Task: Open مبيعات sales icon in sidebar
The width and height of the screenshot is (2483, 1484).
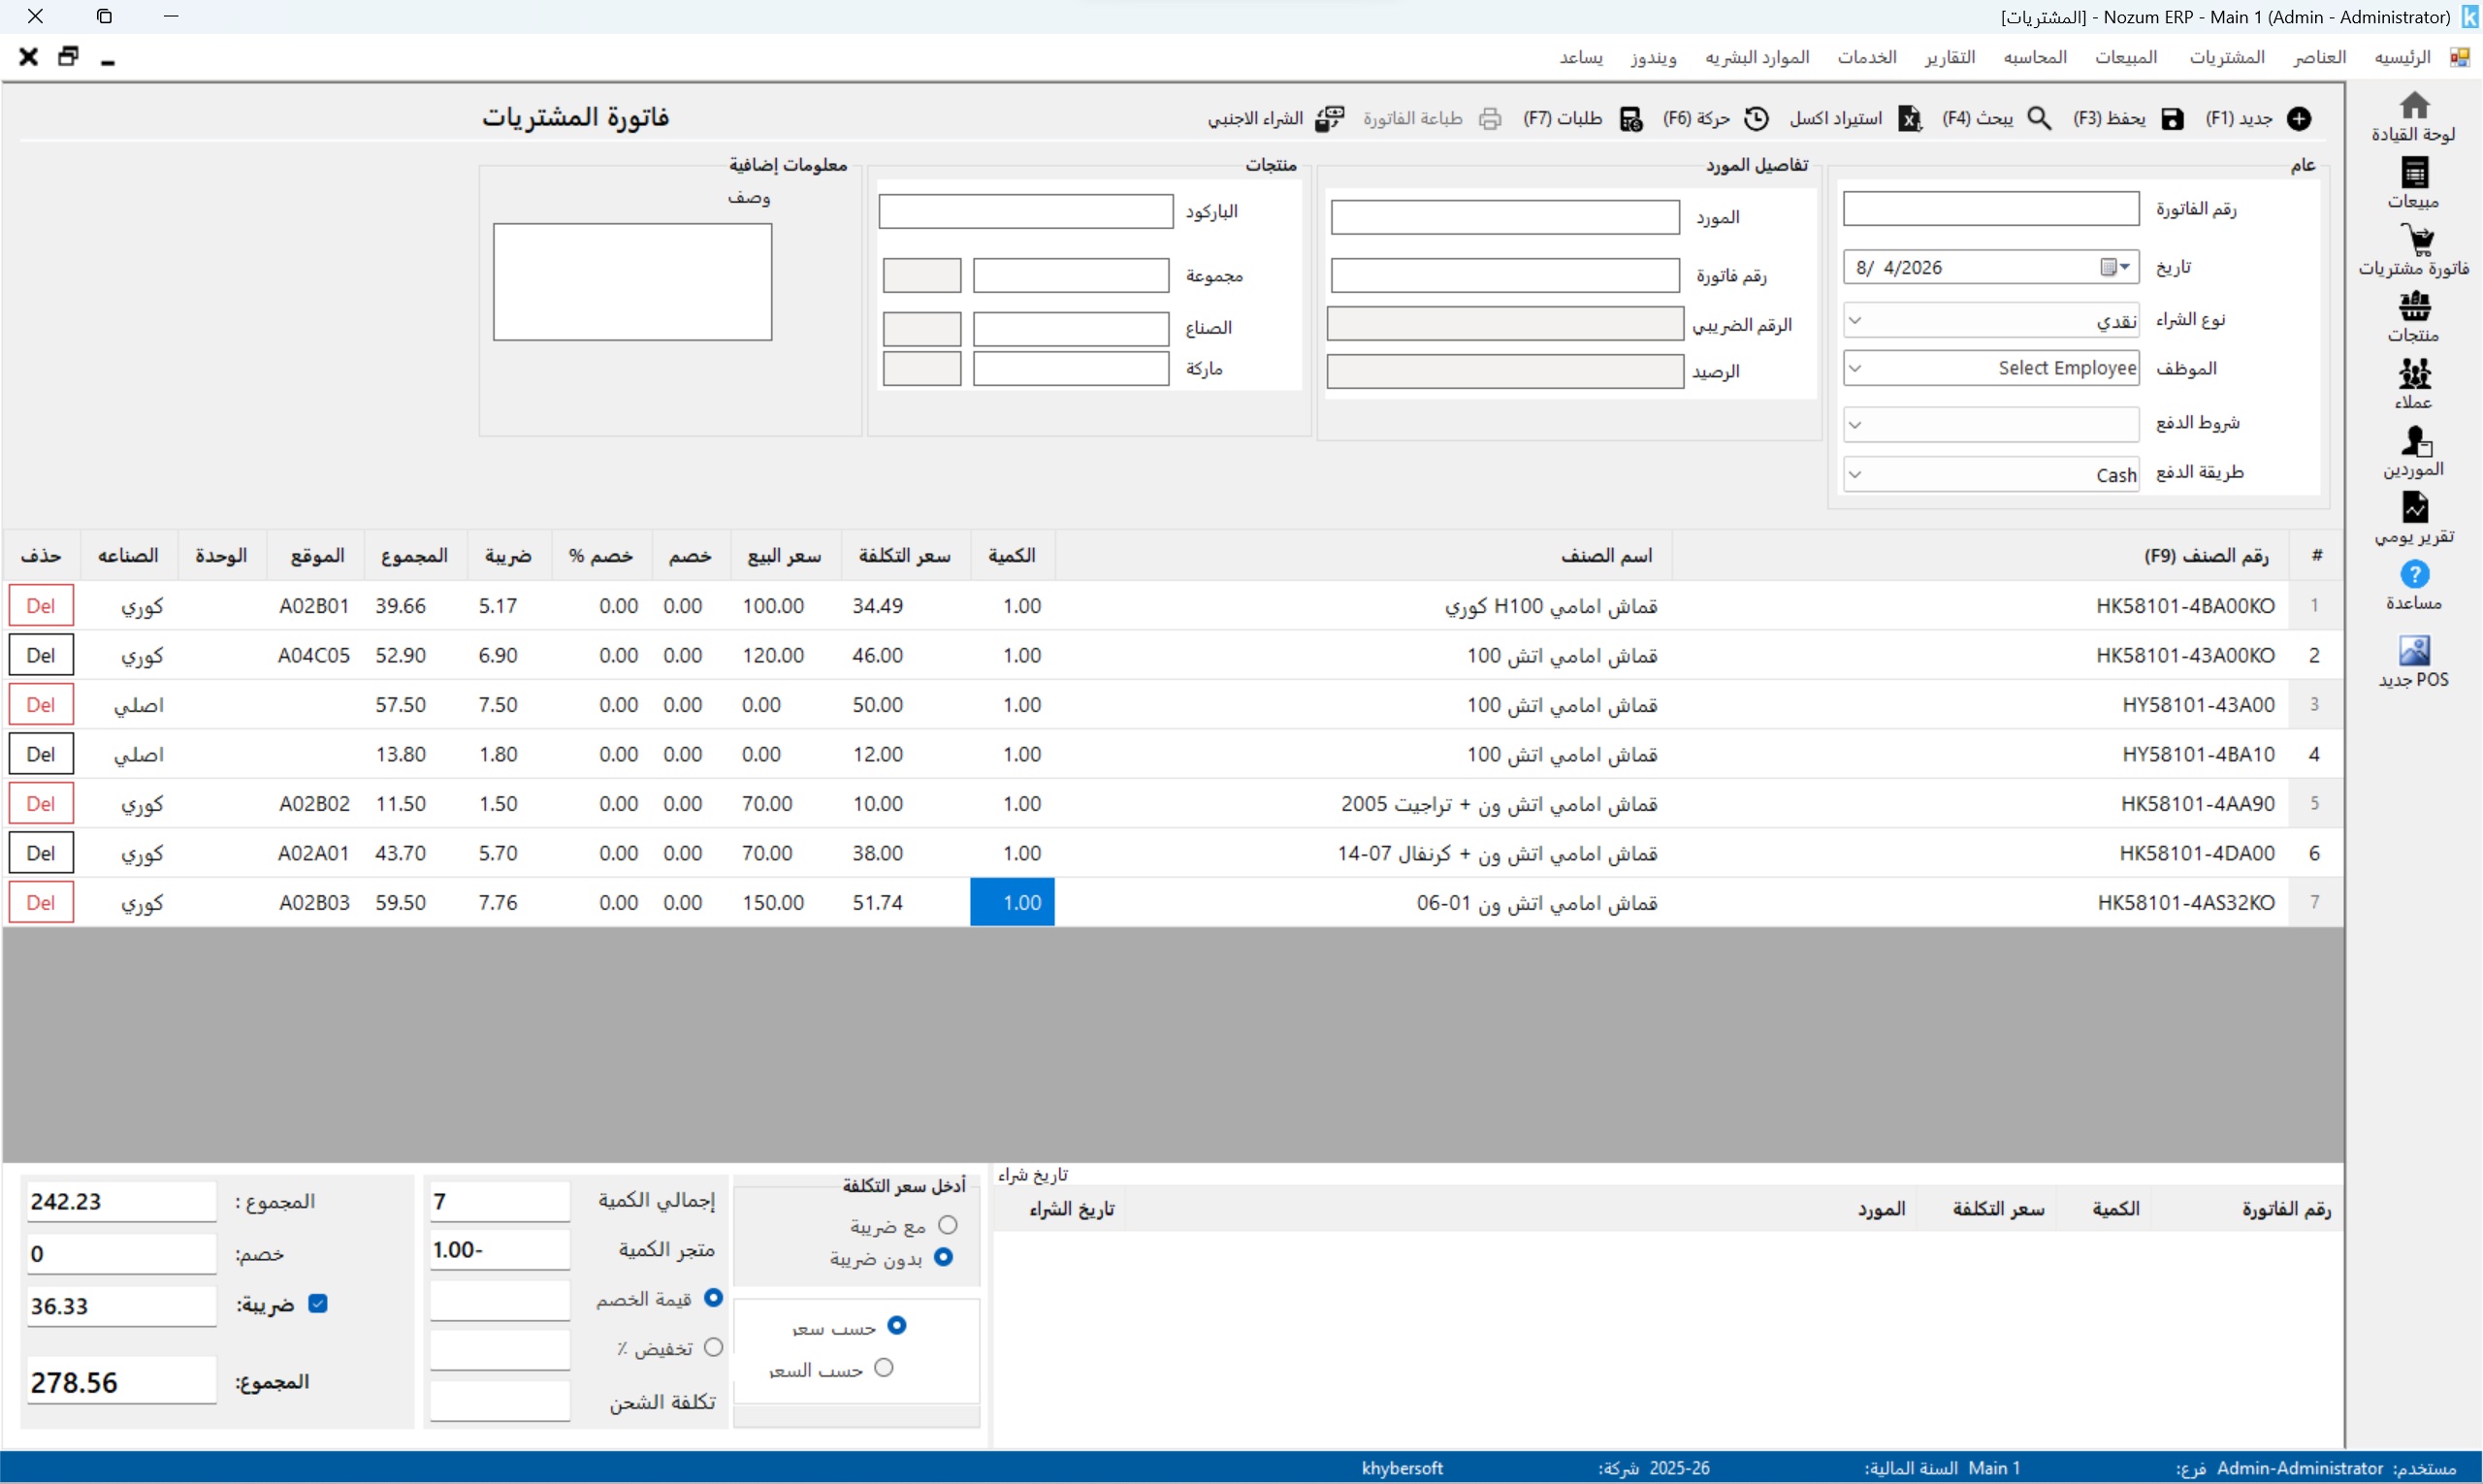Action: (2414, 173)
